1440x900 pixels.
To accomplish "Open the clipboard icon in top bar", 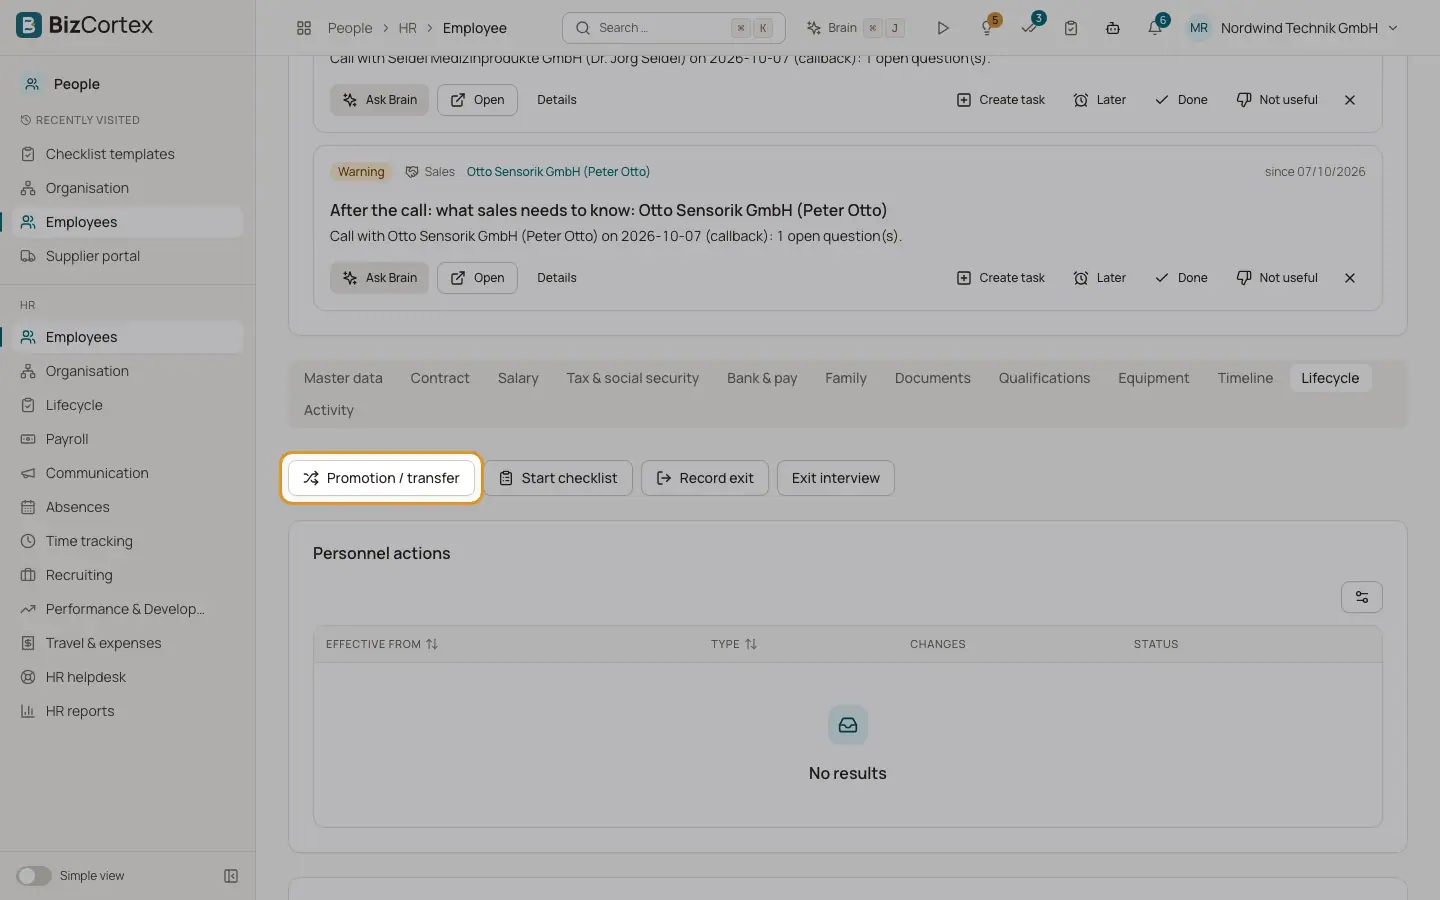I will pyautogui.click(x=1071, y=28).
